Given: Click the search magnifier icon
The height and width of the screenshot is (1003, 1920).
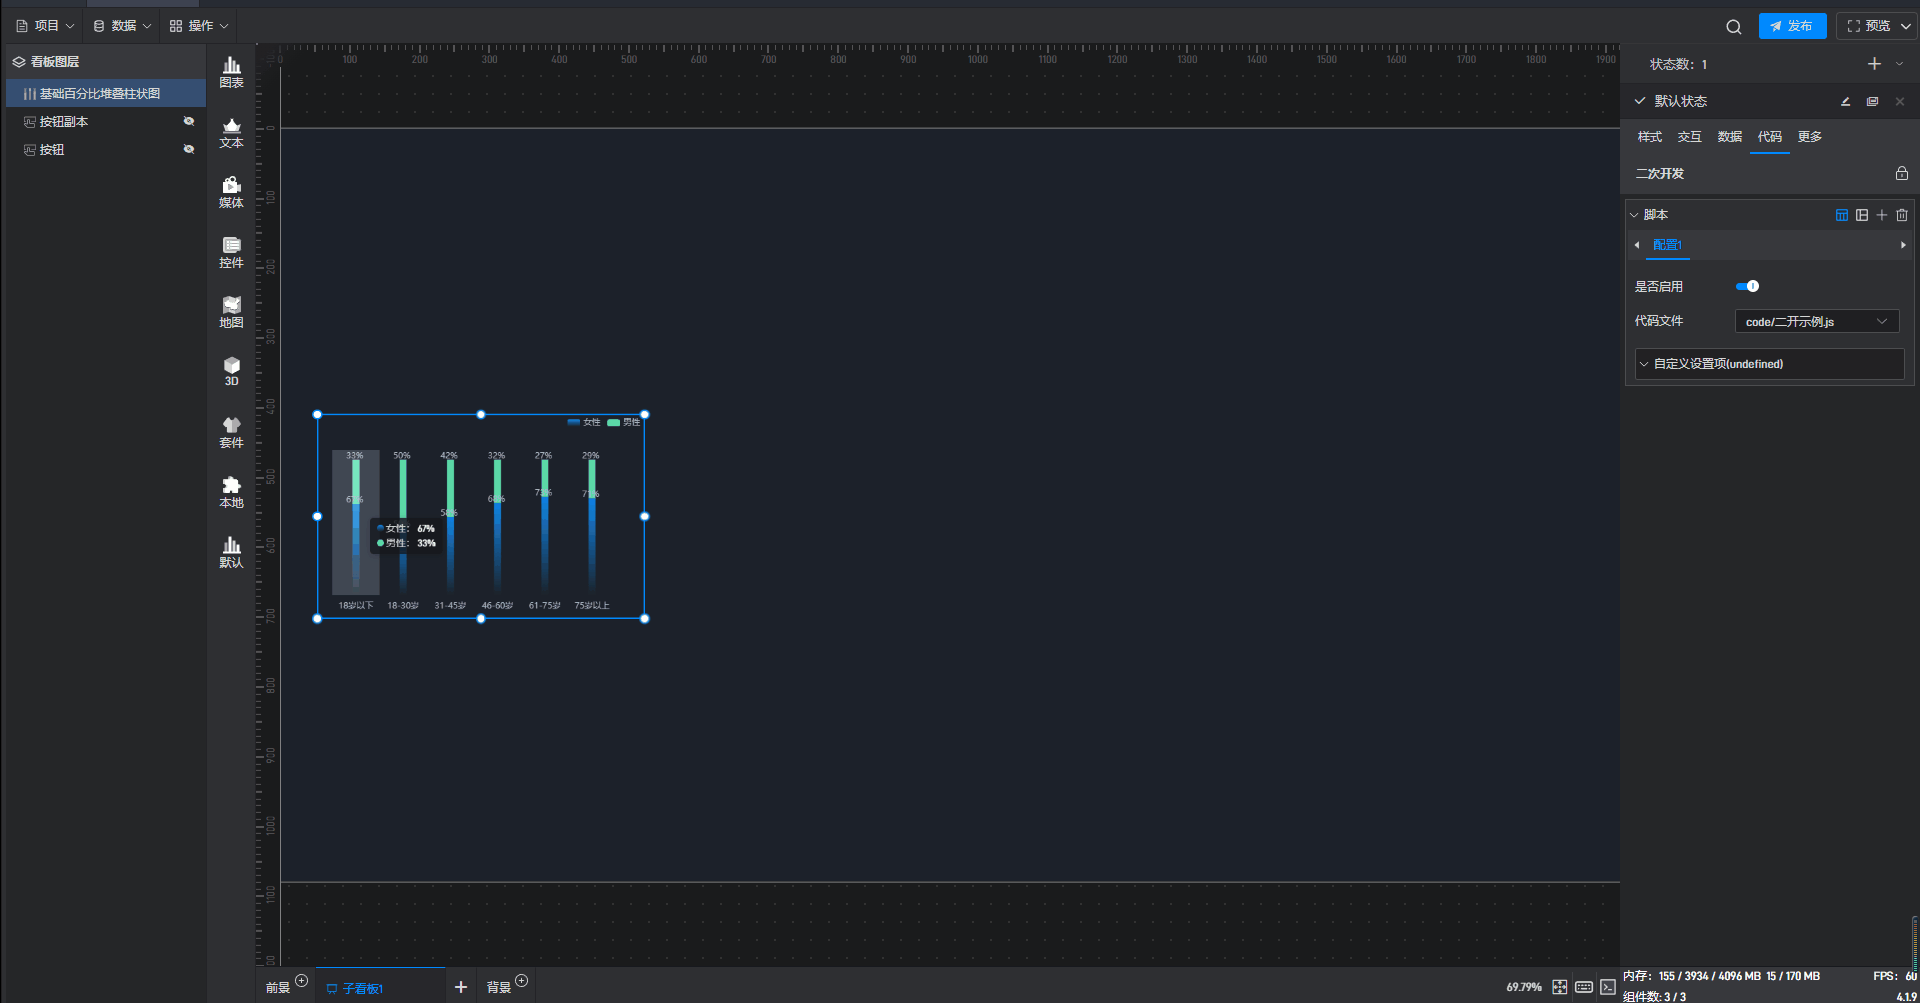Looking at the screenshot, I should 1733,27.
